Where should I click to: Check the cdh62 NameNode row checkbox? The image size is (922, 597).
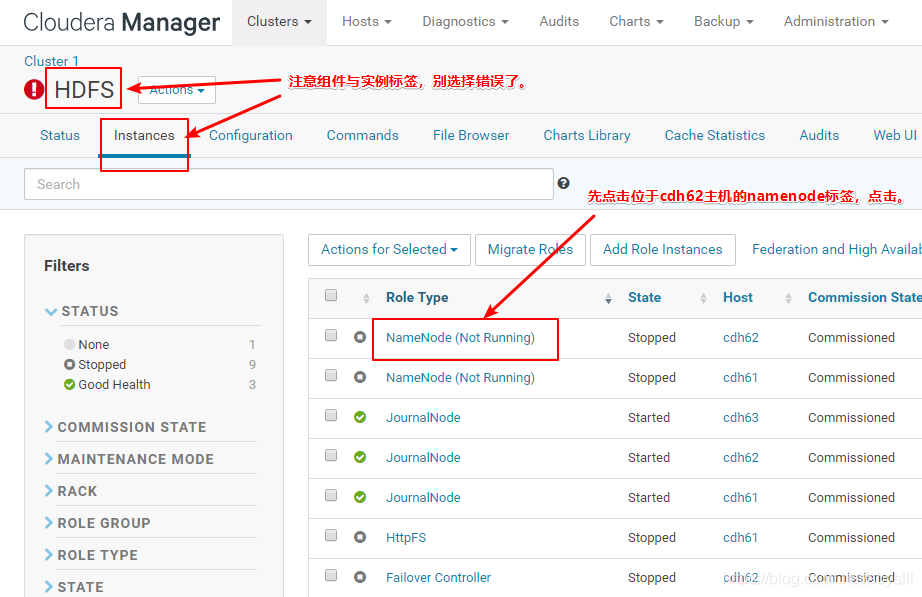pos(331,335)
